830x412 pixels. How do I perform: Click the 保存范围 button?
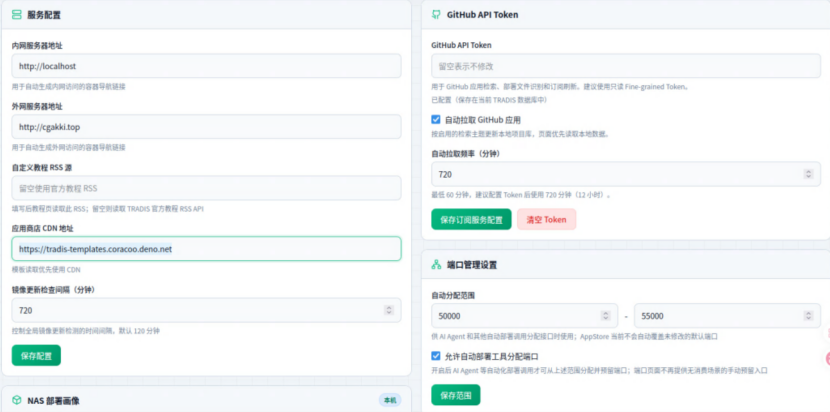(456, 395)
